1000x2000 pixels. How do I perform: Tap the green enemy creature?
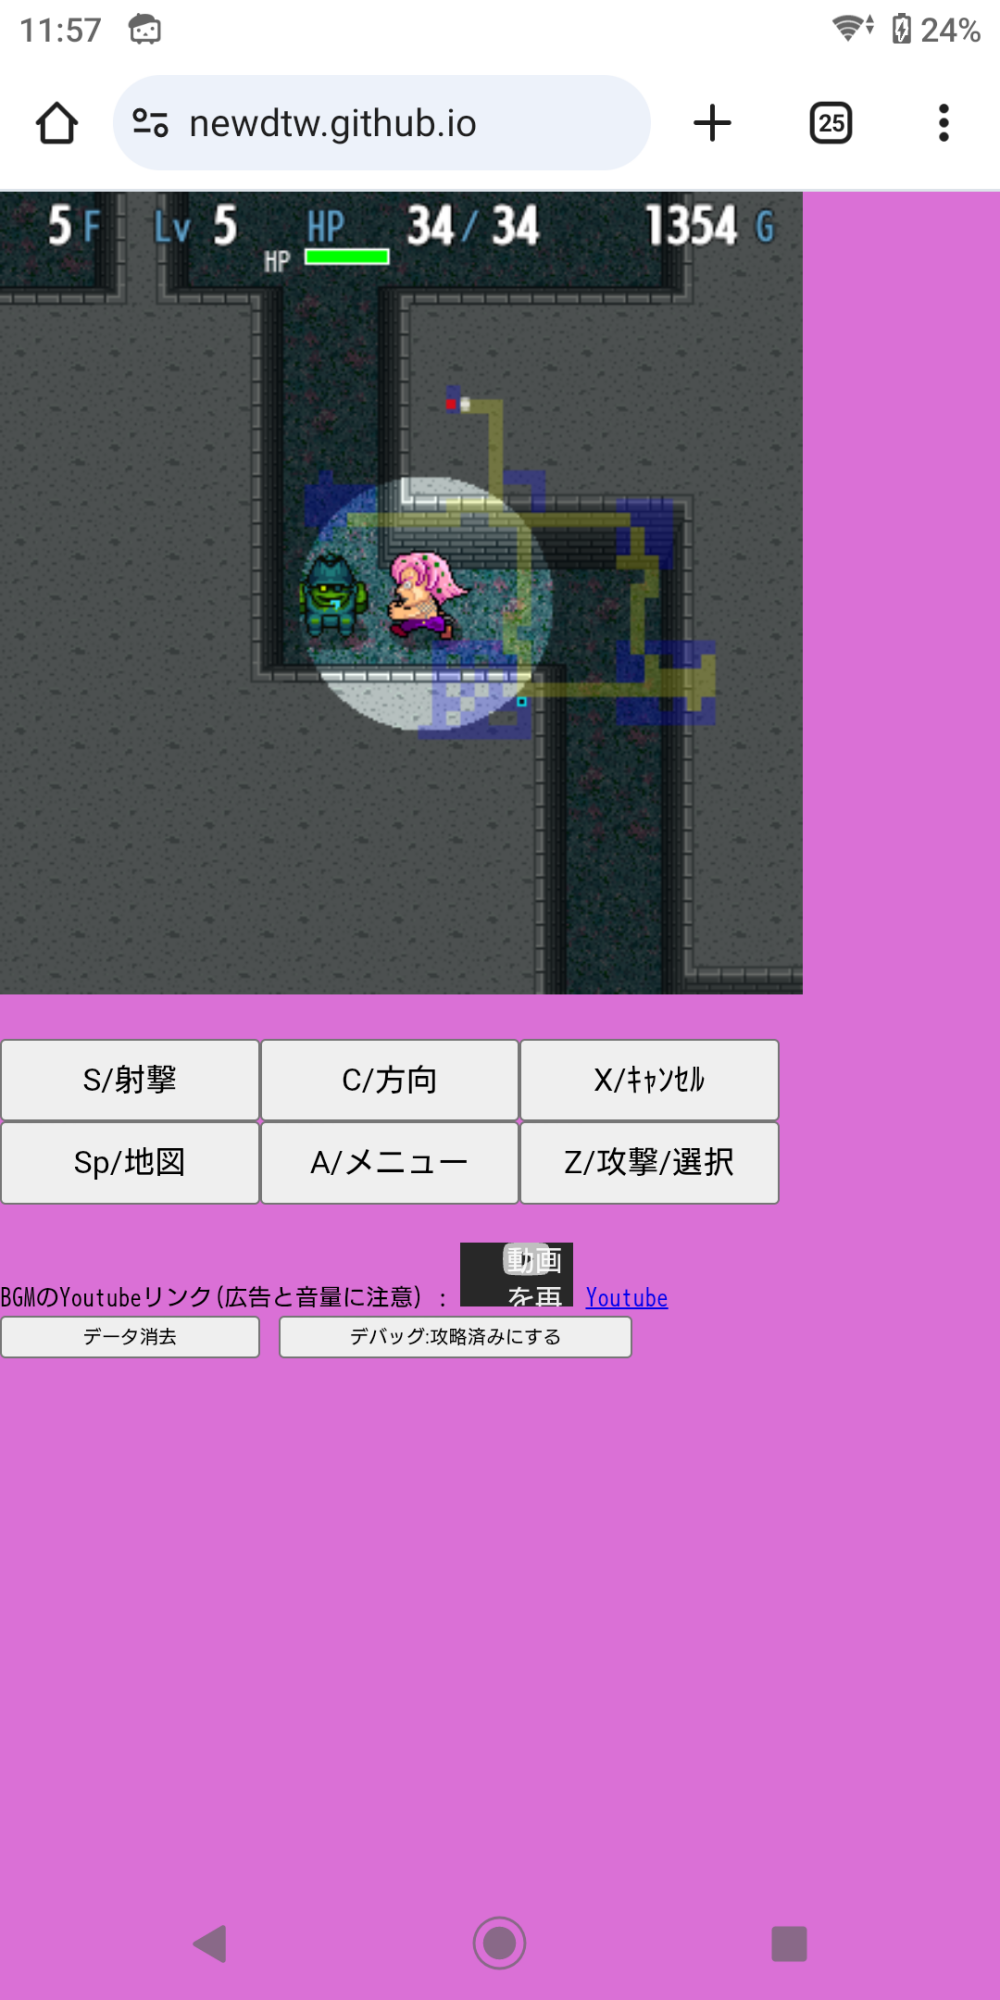pos(333,596)
